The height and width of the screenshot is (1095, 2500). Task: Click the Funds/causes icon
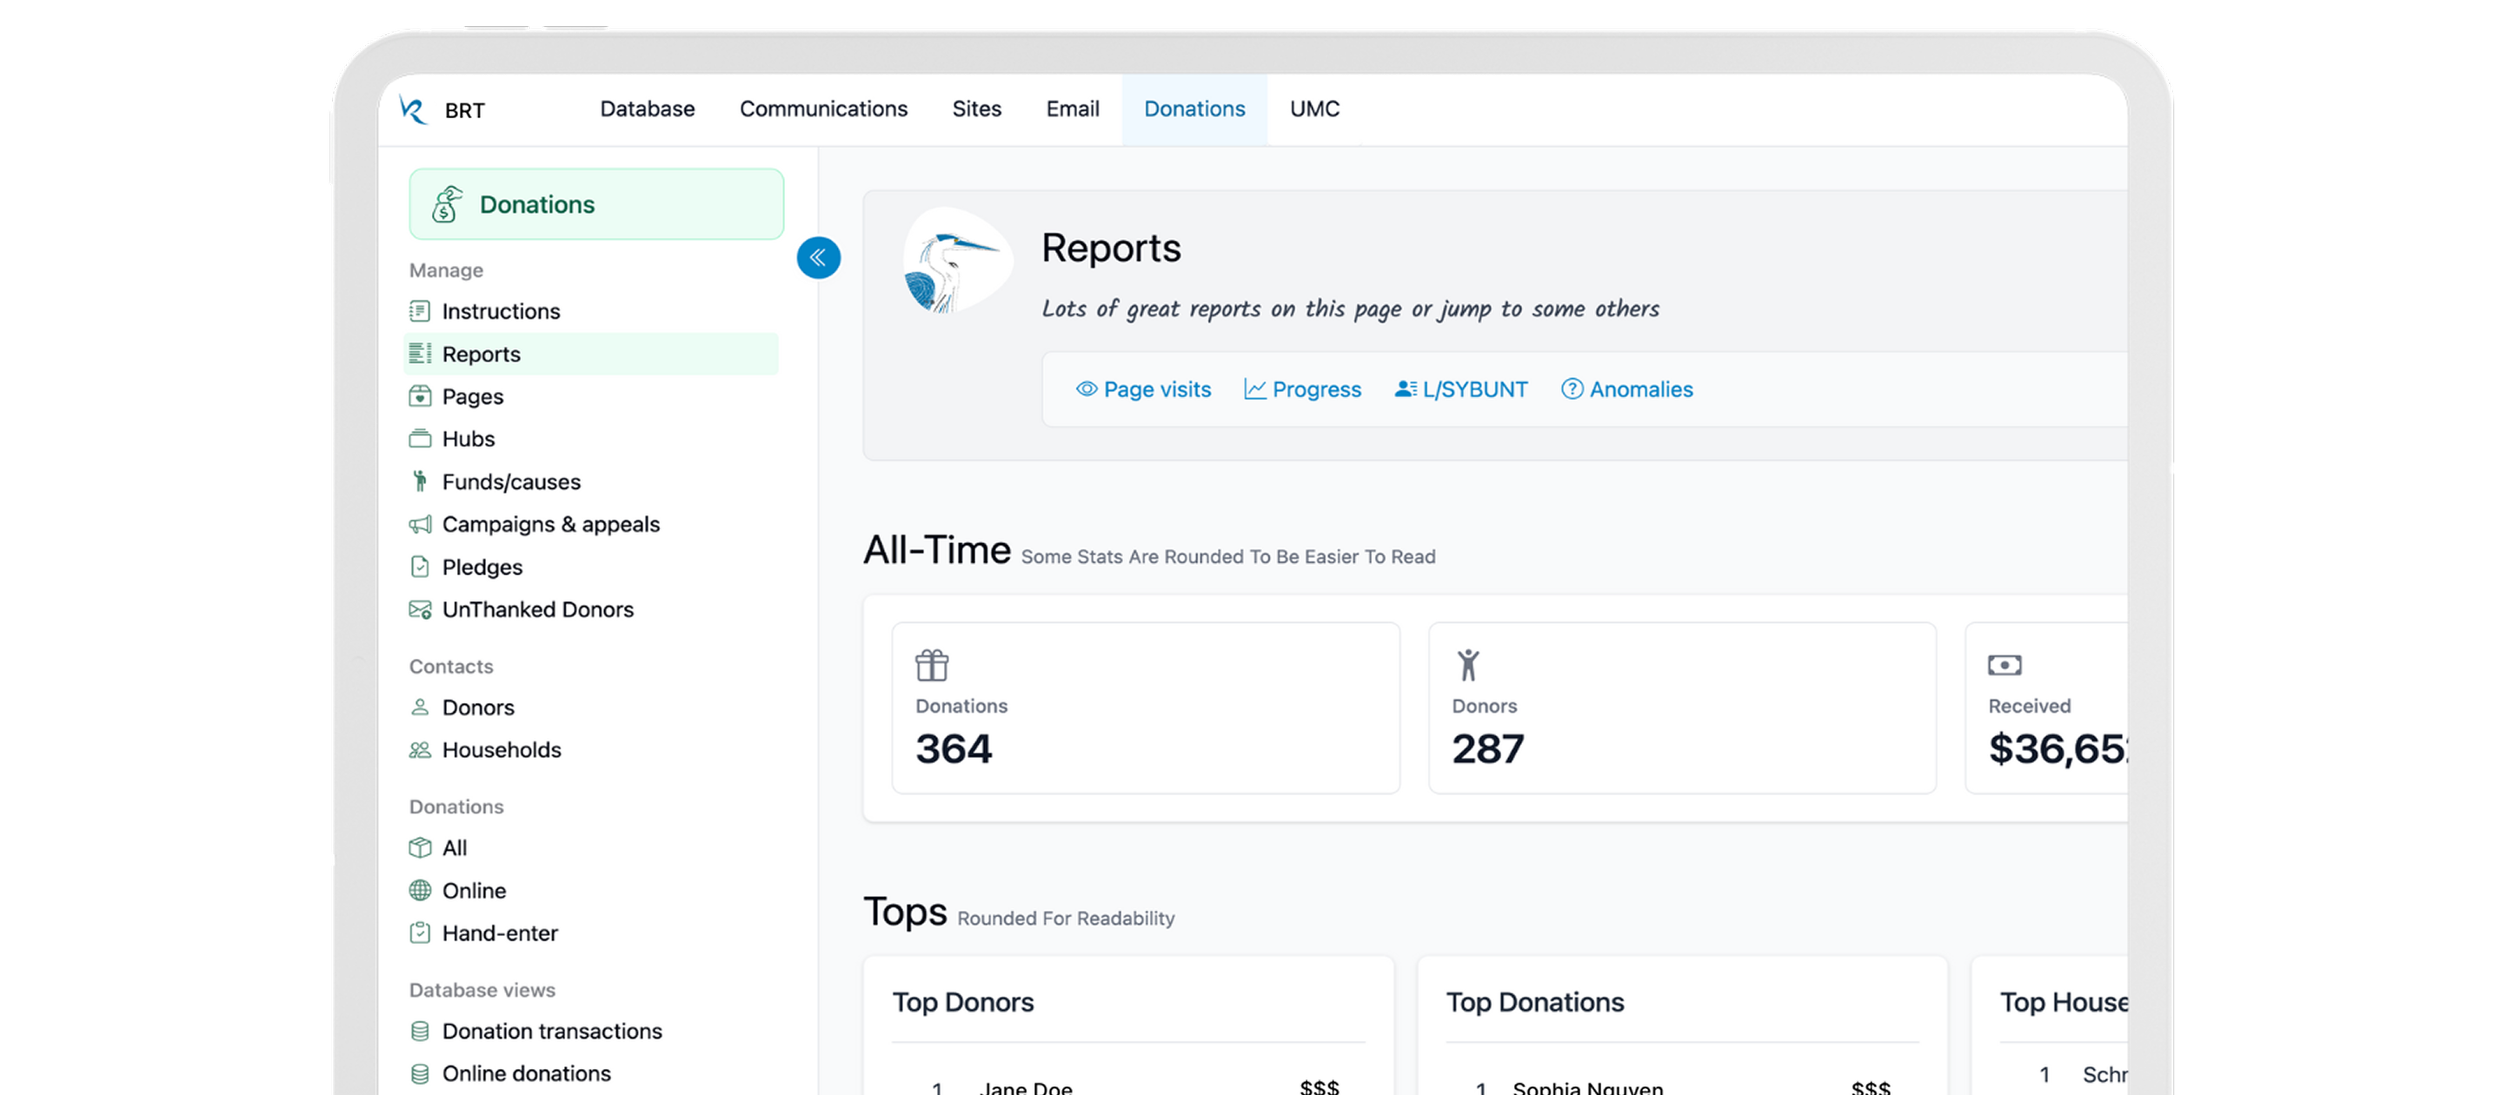(420, 482)
